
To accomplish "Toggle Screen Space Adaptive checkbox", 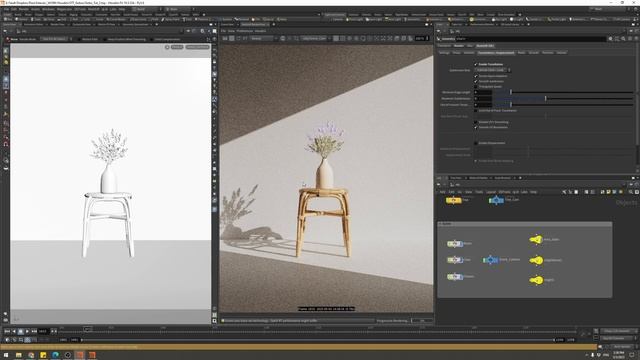I will pos(476,76).
